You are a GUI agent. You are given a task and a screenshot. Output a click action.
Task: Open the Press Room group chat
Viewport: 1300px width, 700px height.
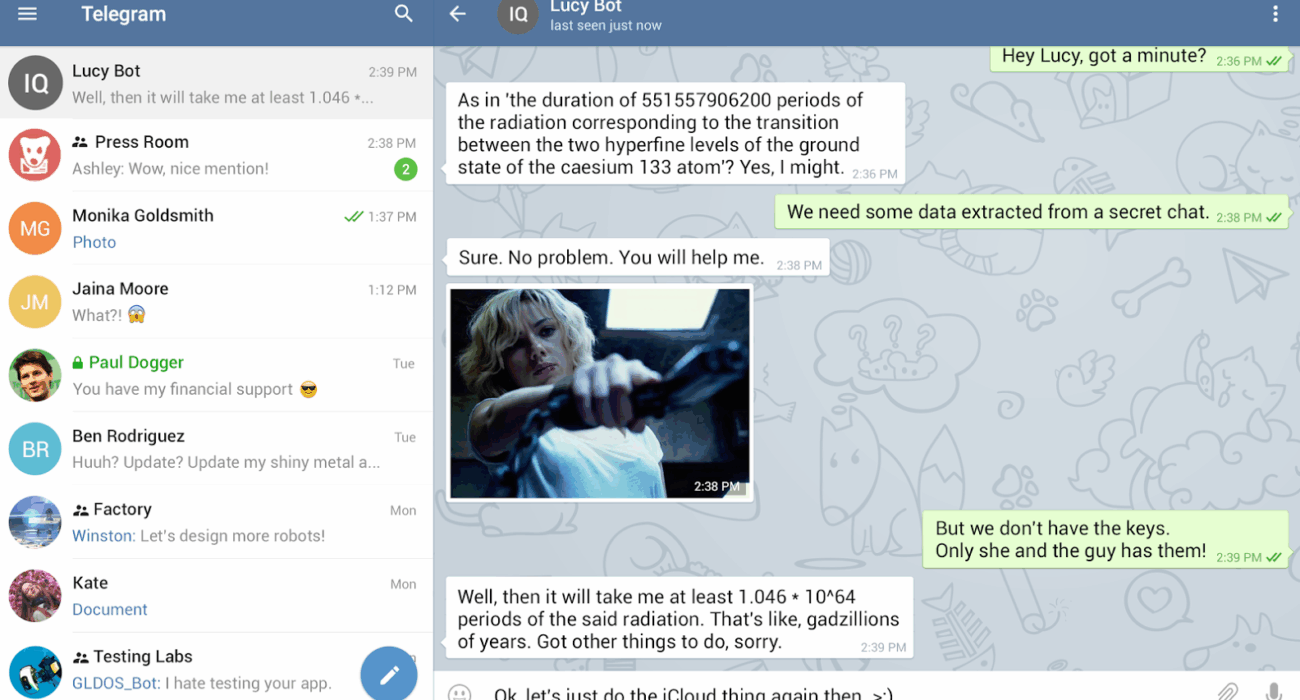click(216, 155)
